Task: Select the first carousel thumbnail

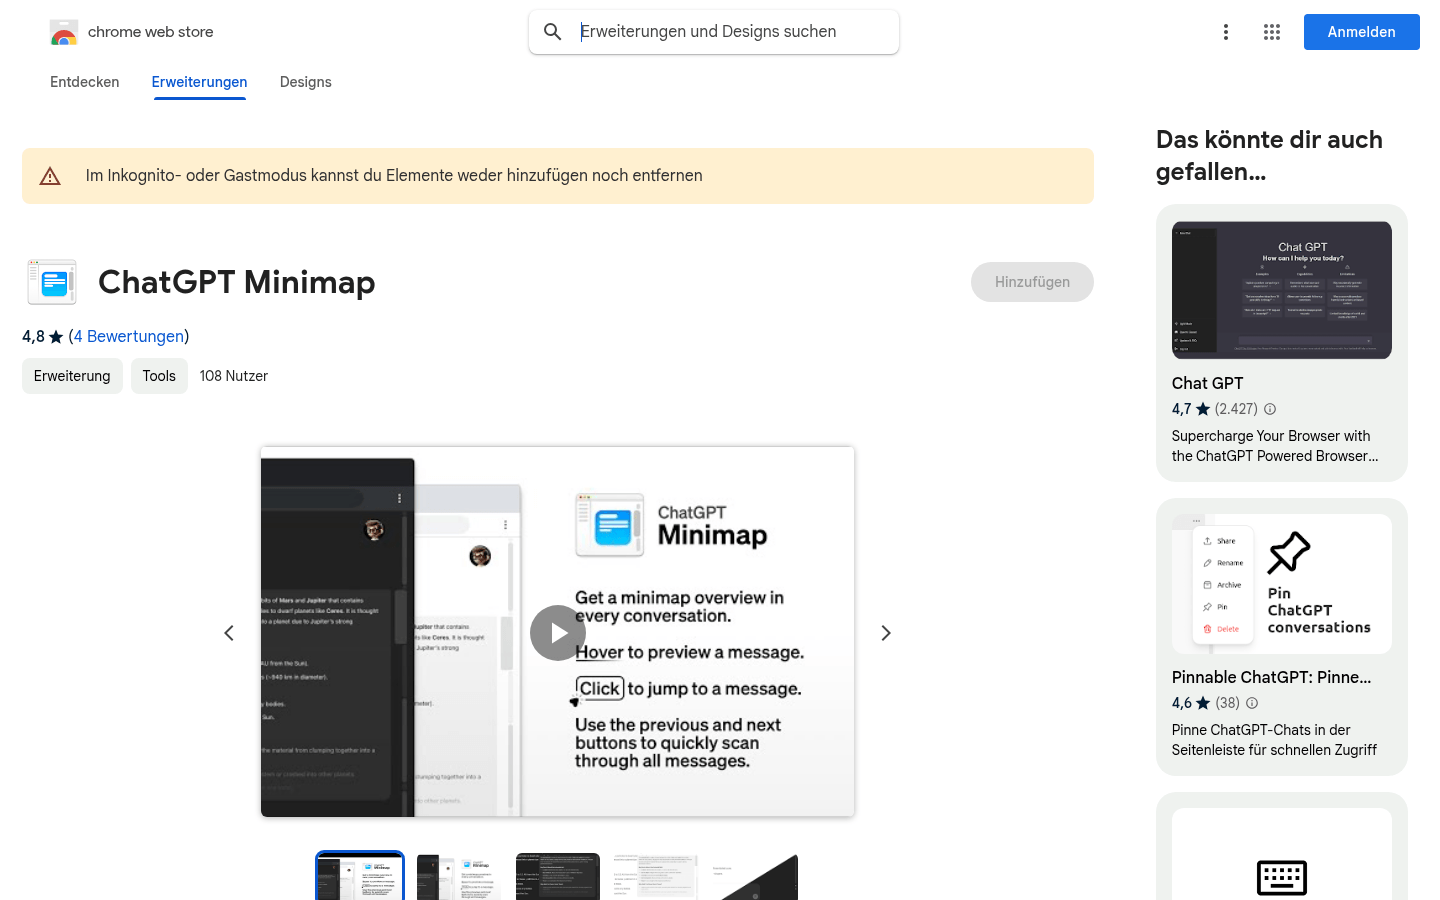Action: point(360,877)
